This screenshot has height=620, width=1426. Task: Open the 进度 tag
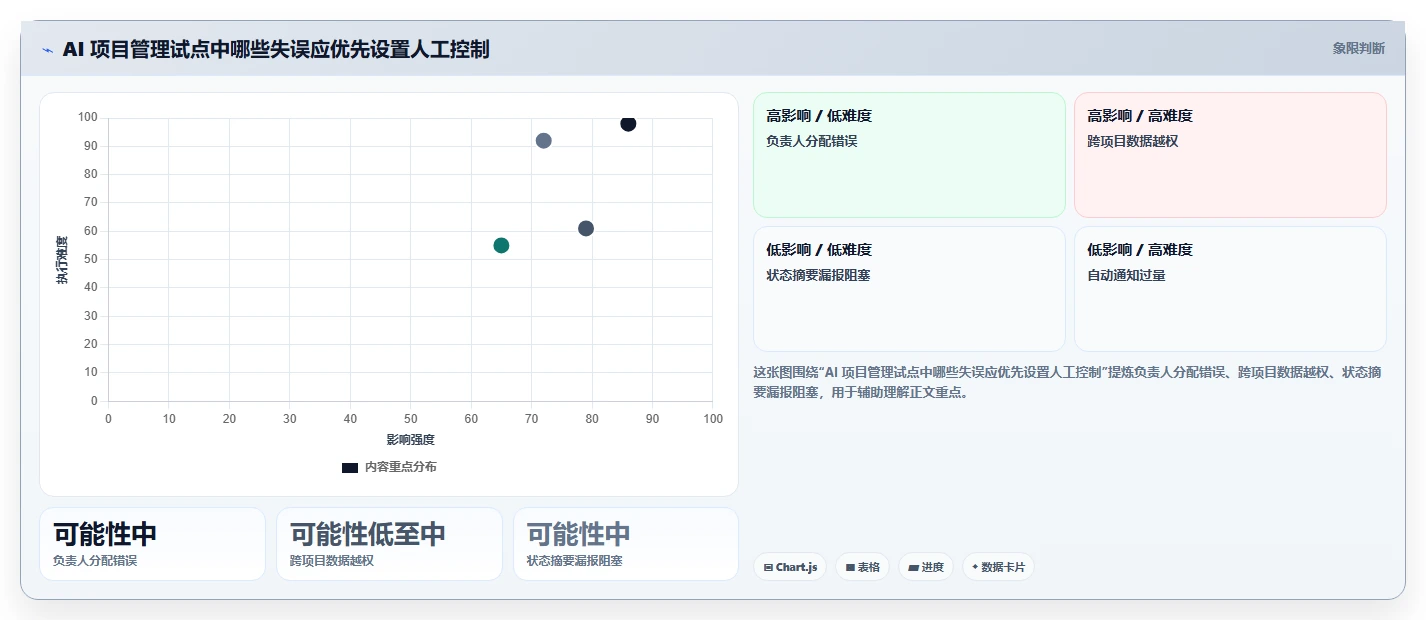(926, 567)
